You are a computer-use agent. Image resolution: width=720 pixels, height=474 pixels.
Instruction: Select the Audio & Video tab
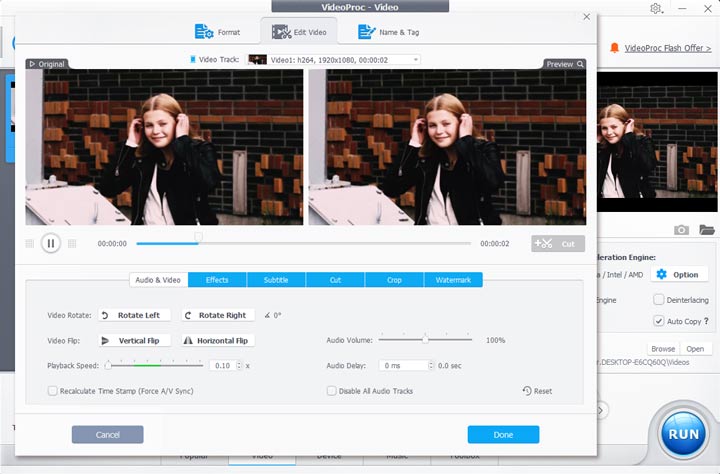point(158,280)
